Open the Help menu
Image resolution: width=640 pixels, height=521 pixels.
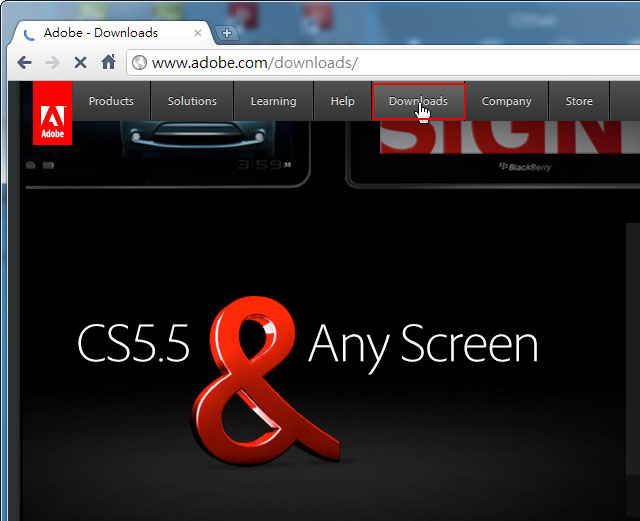pyautogui.click(x=342, y=101)
